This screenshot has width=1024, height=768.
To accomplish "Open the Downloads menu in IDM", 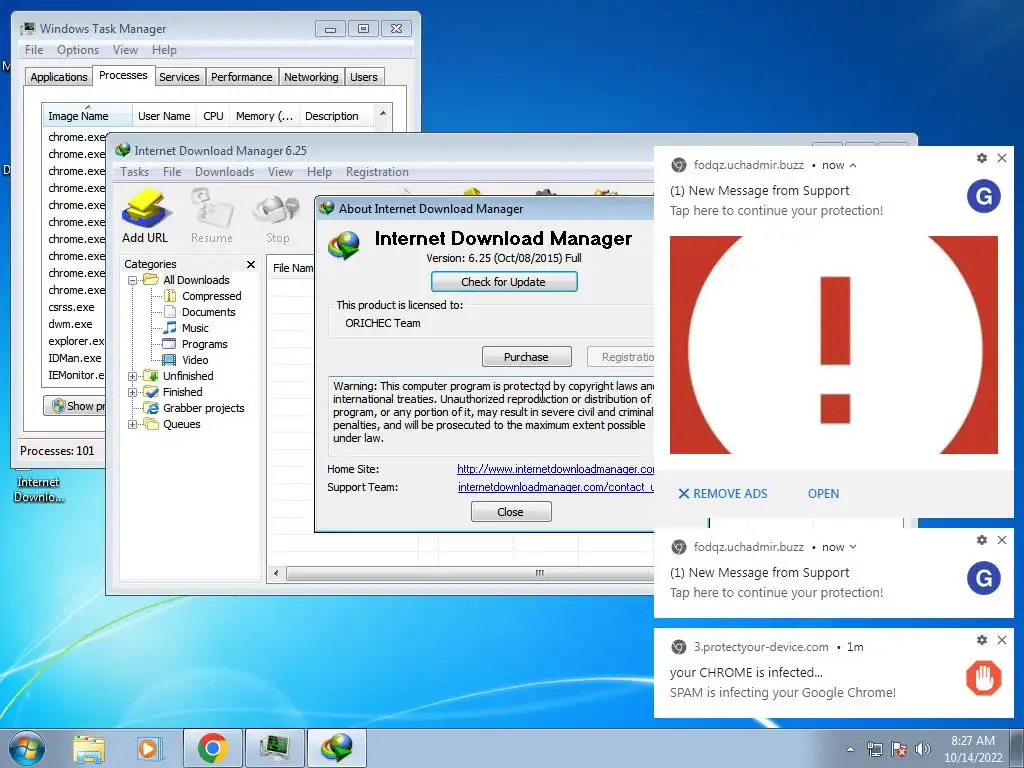I will 224,172.
